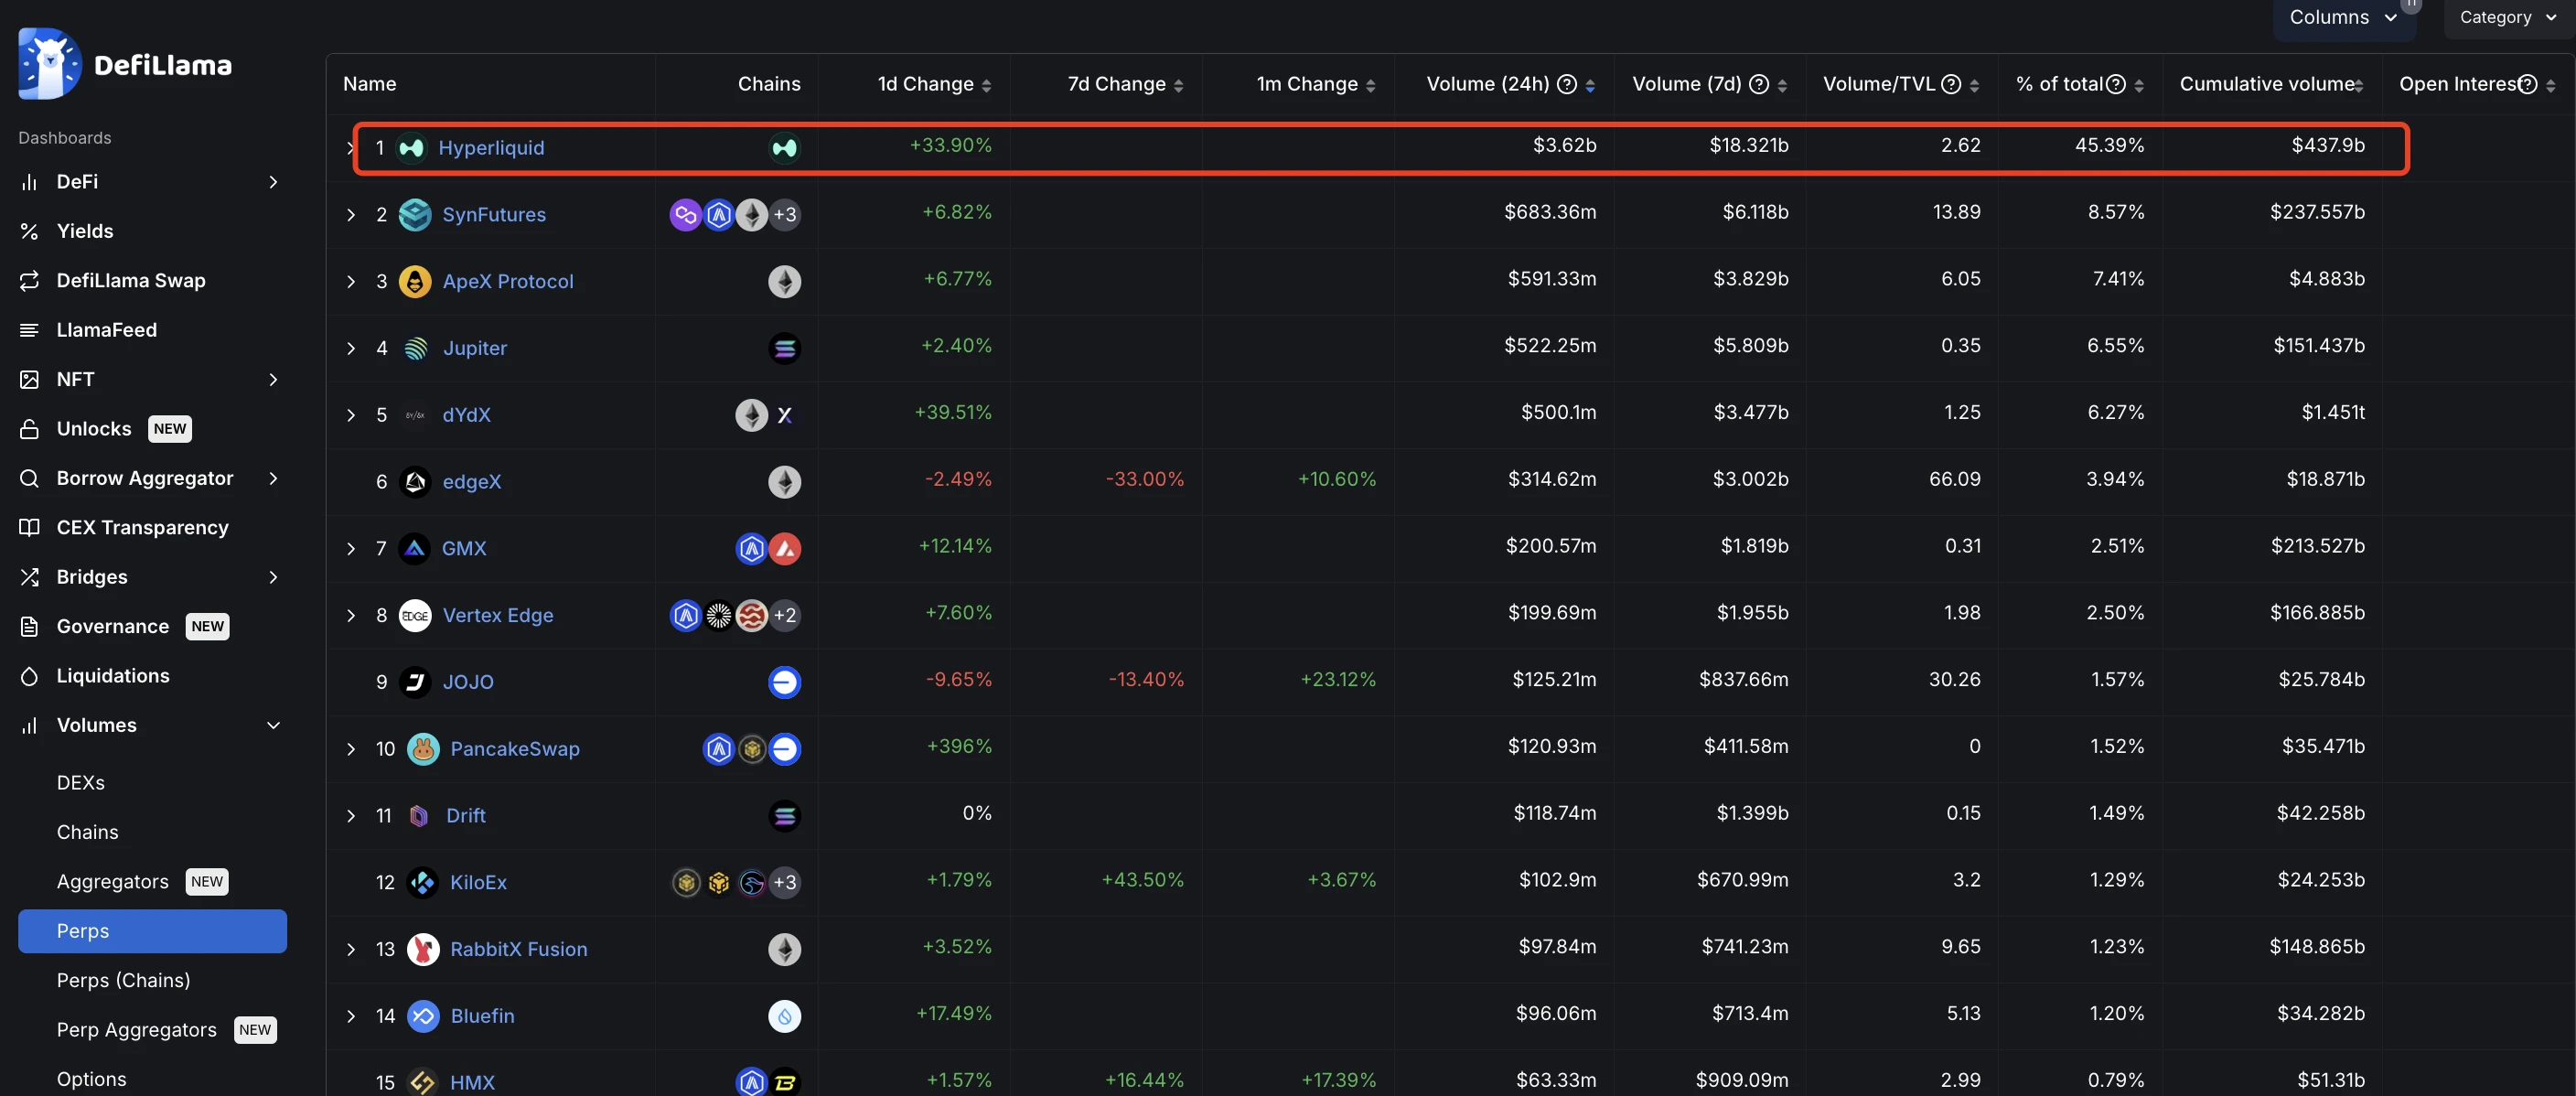The image size is (2576, 1096).
Task: Toggle sort on % of total column
Action: 2138,86
